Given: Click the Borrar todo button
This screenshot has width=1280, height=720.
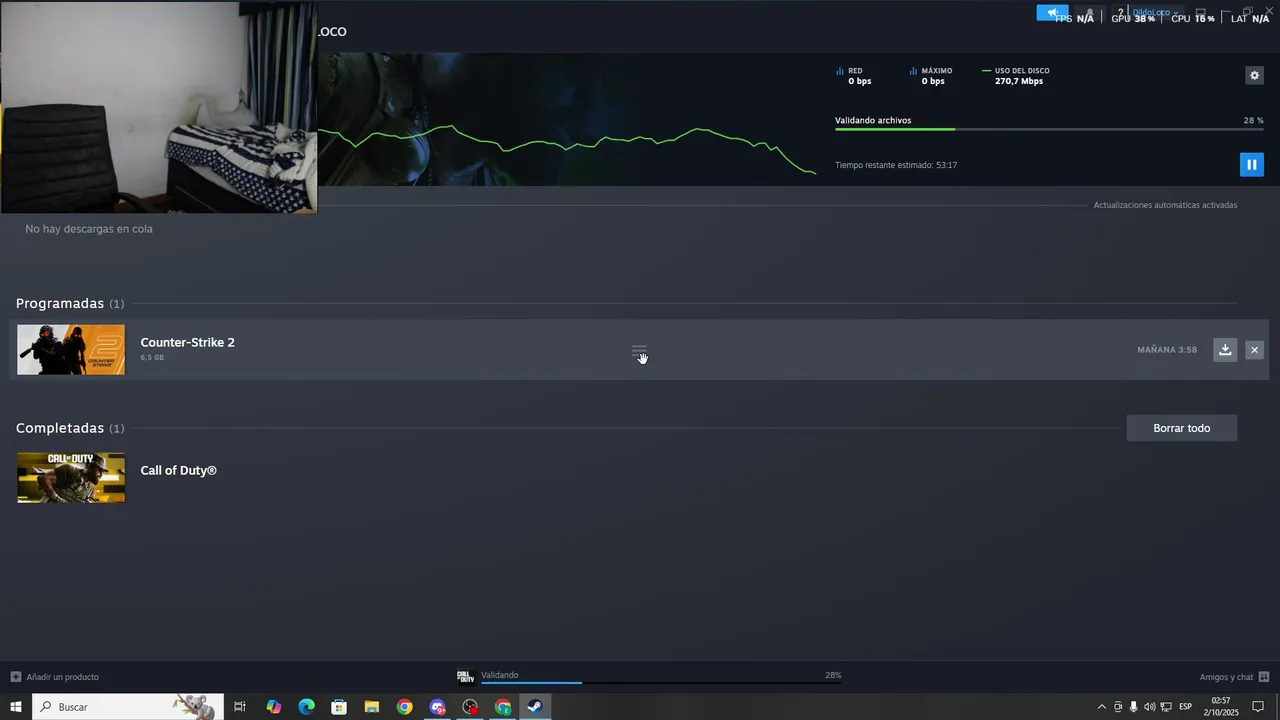Looking at the screenshot, I should coord(1181,428).
